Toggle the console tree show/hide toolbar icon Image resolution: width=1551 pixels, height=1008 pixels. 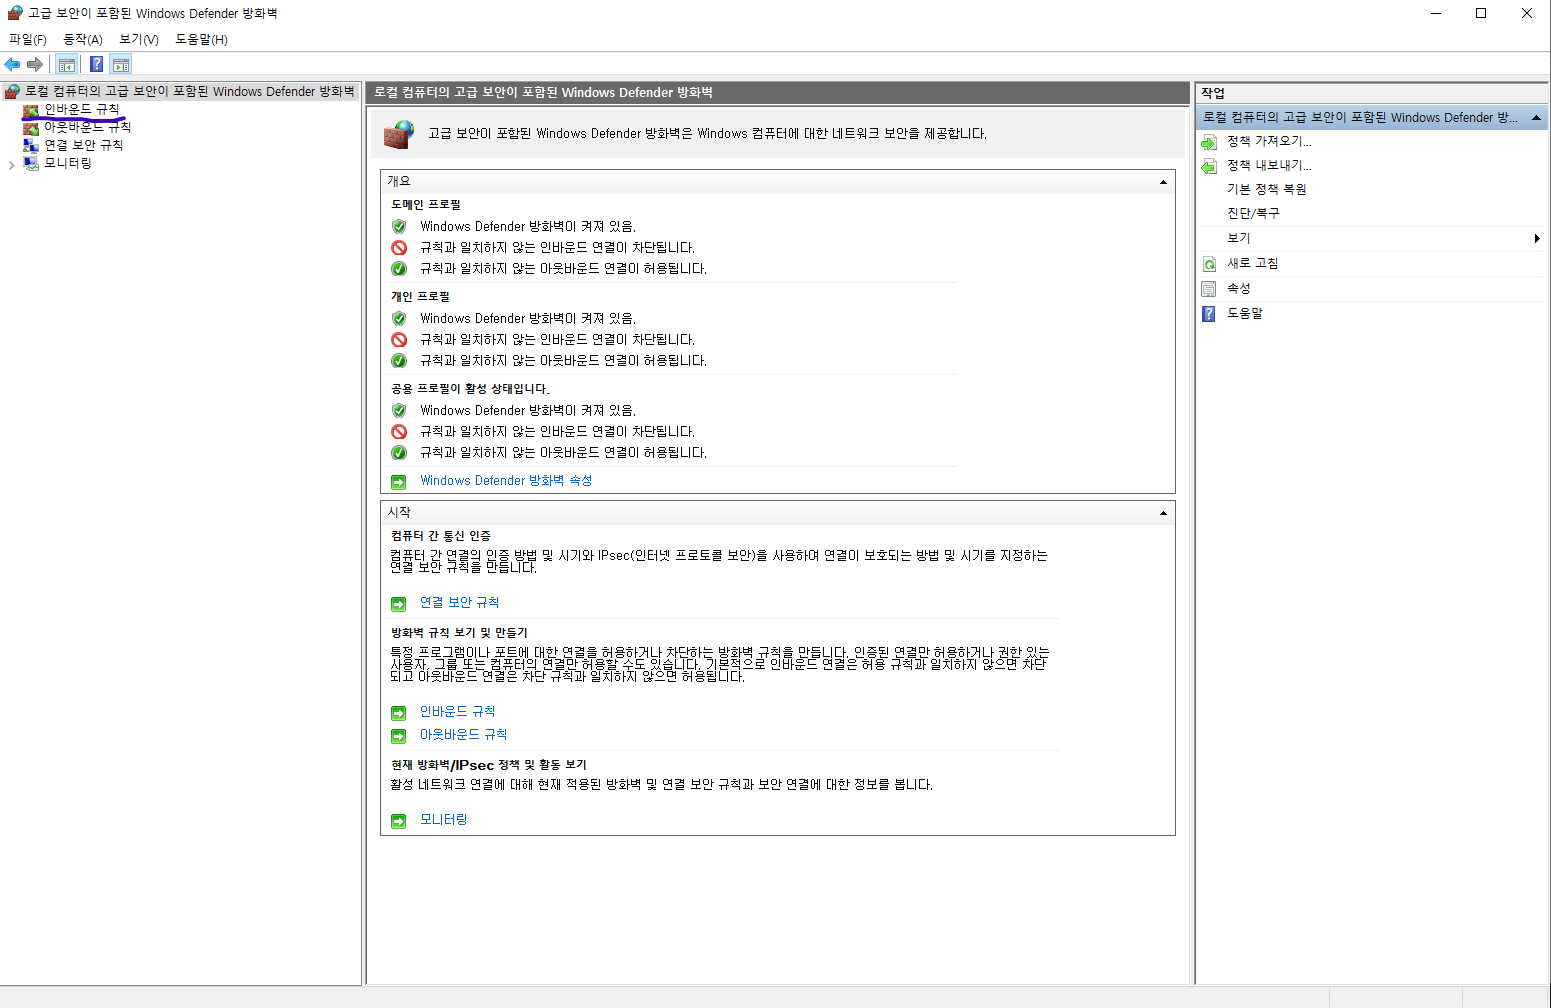(67, 65)
